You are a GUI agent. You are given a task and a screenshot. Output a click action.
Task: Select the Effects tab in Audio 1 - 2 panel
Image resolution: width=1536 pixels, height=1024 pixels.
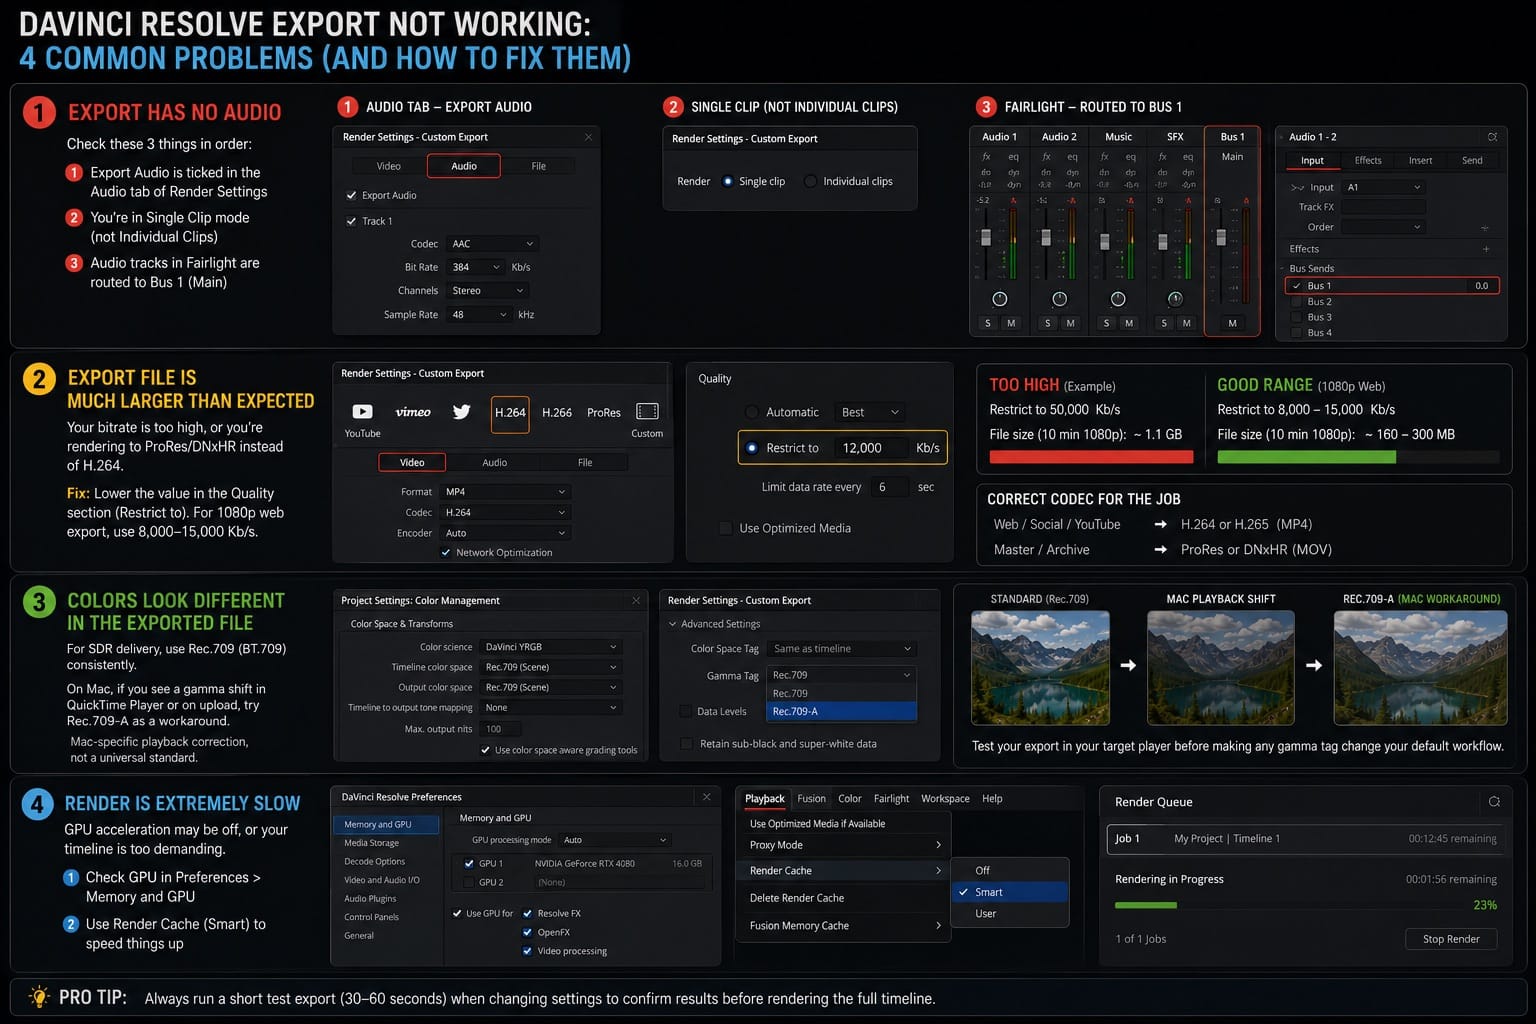click(1368, 160)
